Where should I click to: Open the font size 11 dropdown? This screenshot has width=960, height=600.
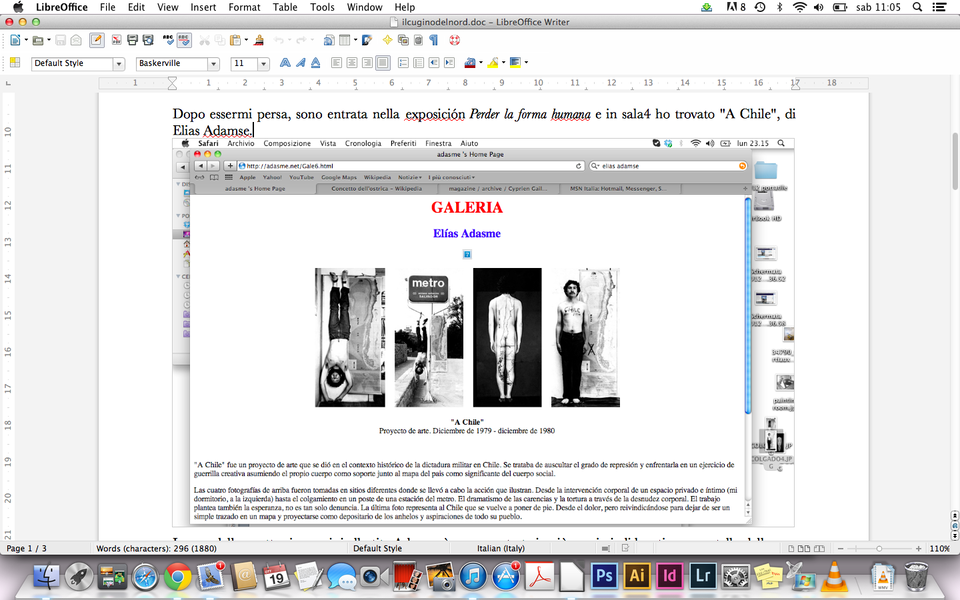pyautogui.click(x=265, y=63)
